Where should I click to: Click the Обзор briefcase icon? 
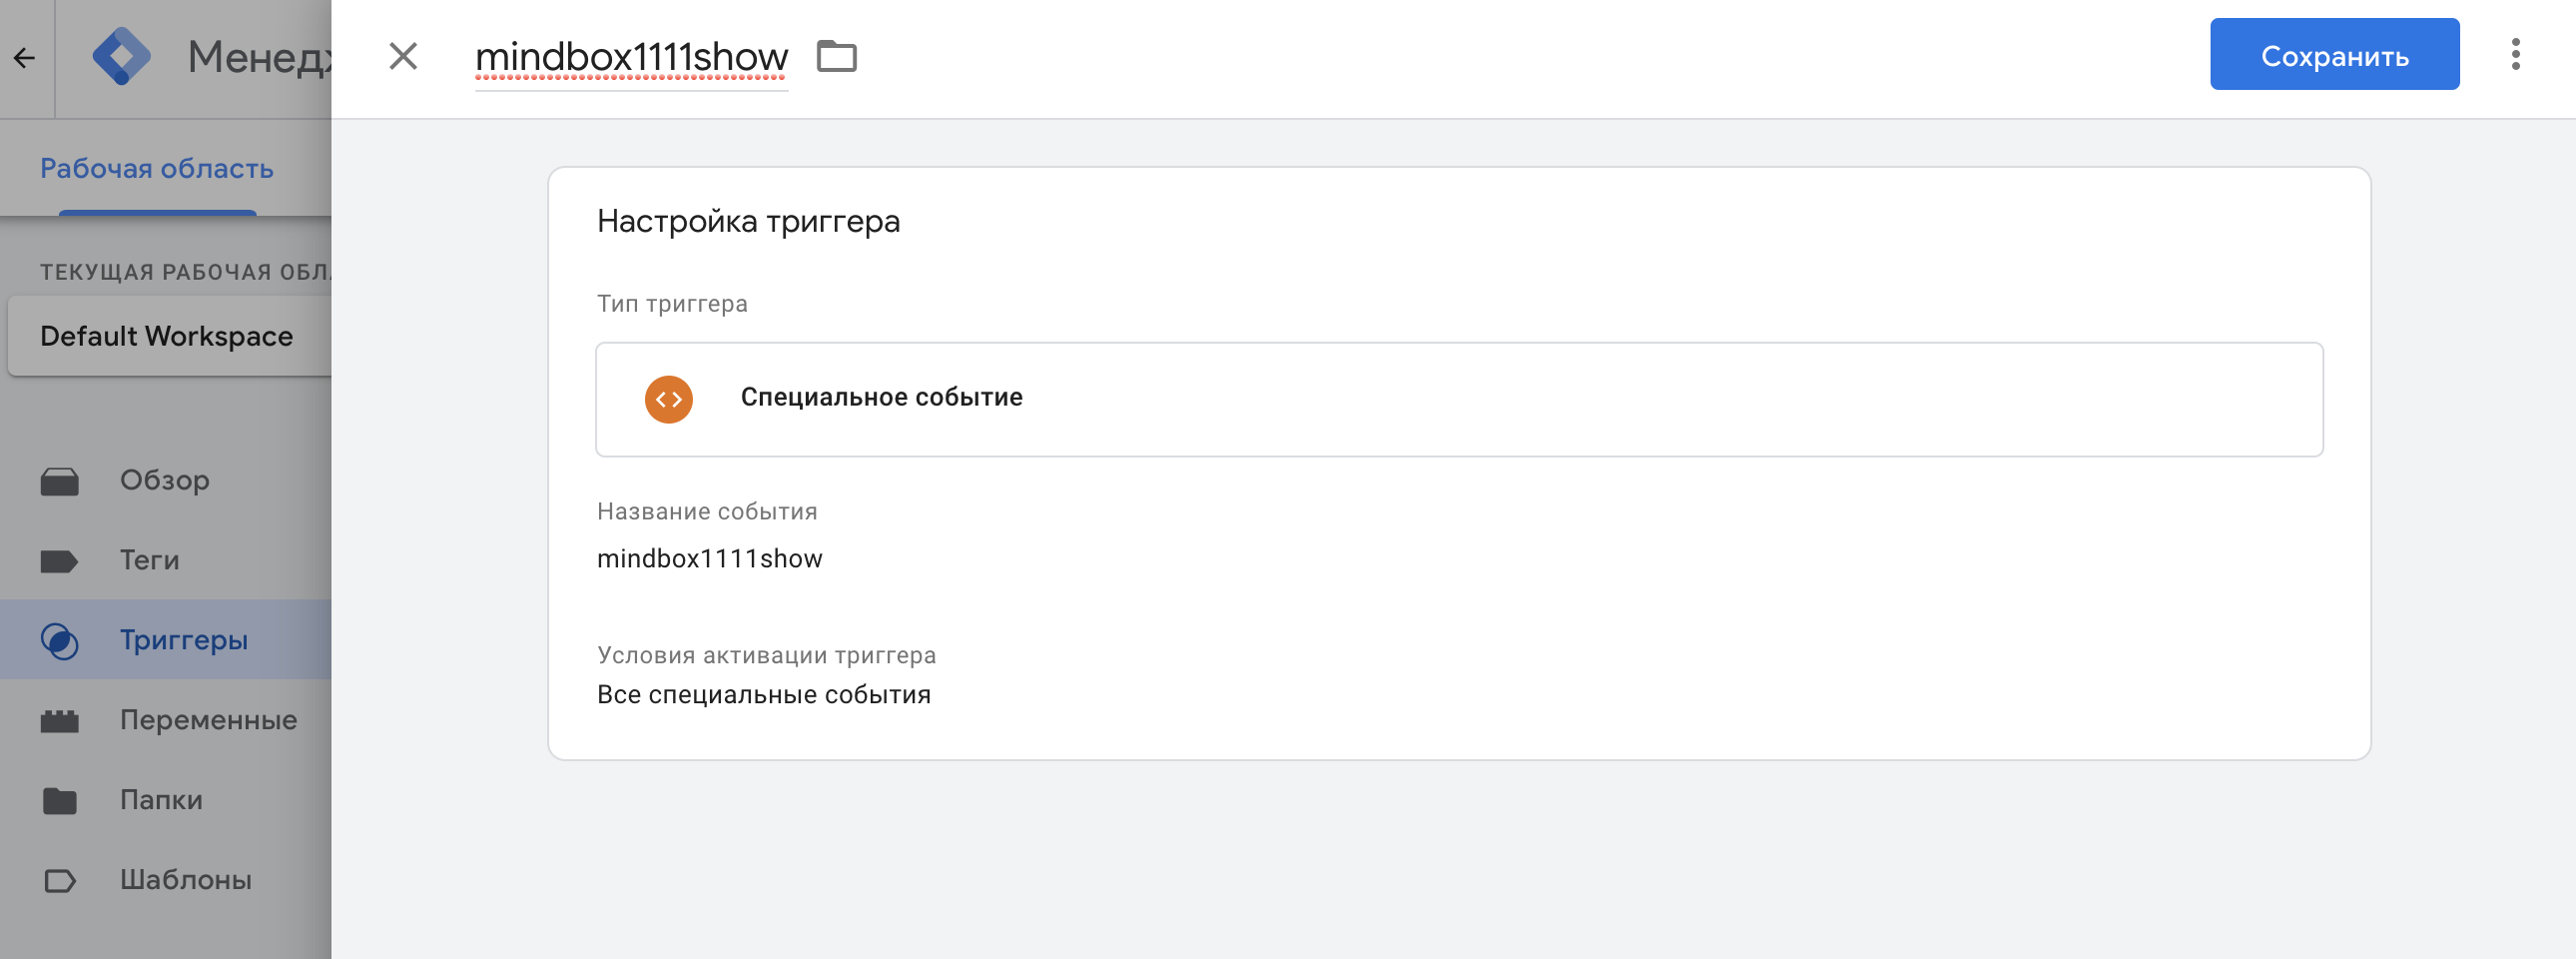tap(60, 481)
